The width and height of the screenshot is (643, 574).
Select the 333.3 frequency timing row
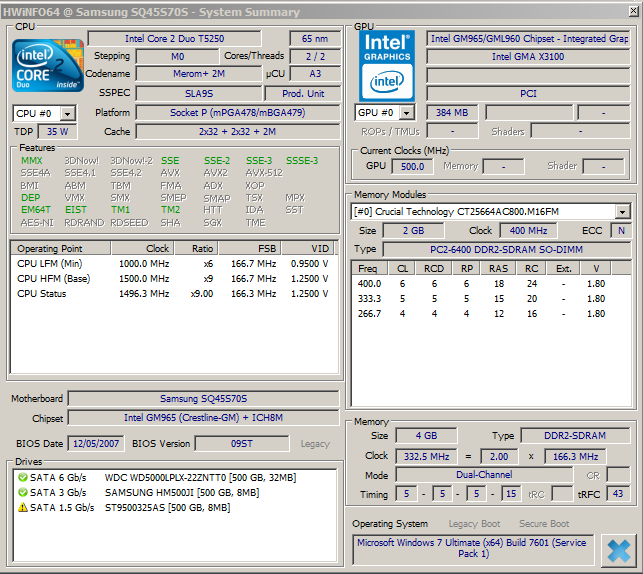[491, 298]
